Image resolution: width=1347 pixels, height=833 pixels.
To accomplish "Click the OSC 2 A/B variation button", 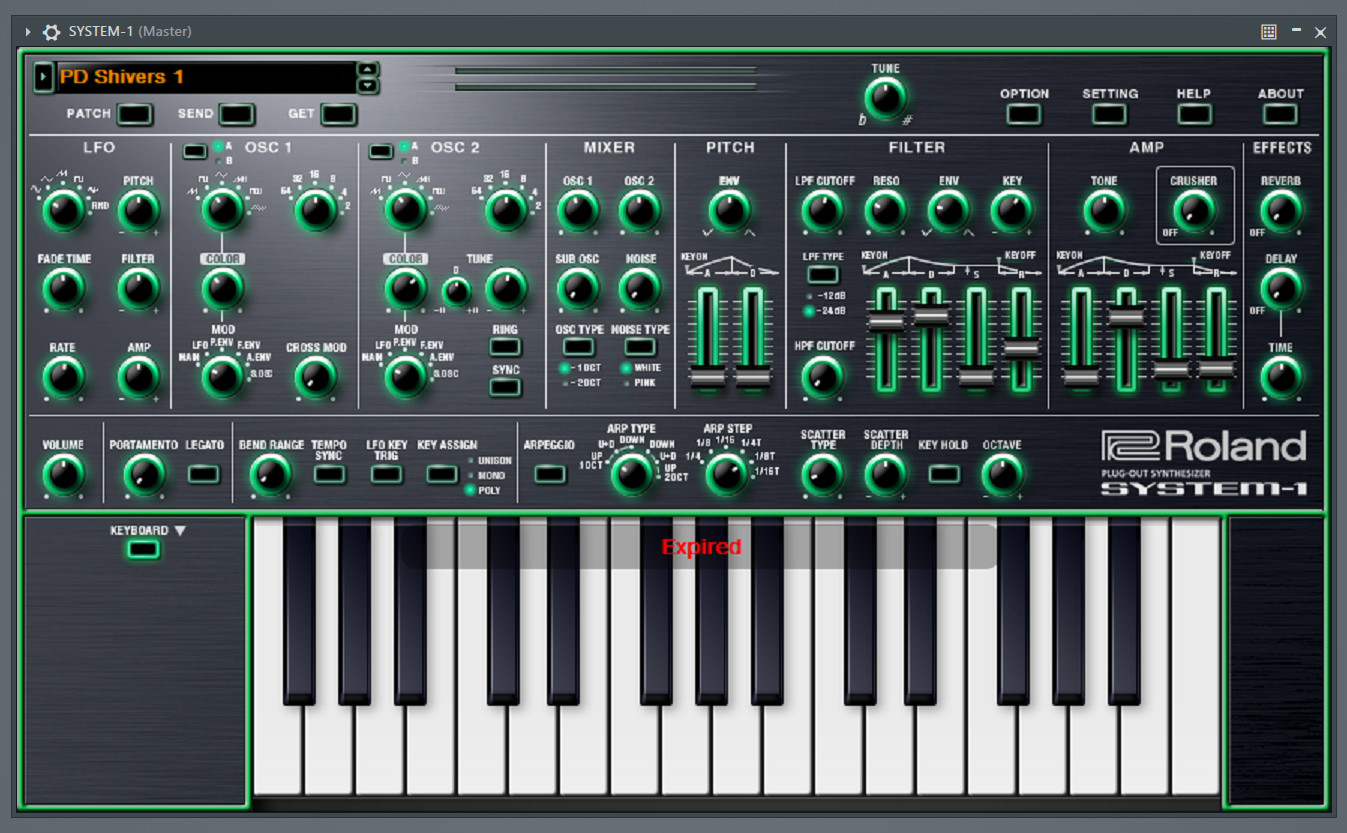I will click(381, 152).
